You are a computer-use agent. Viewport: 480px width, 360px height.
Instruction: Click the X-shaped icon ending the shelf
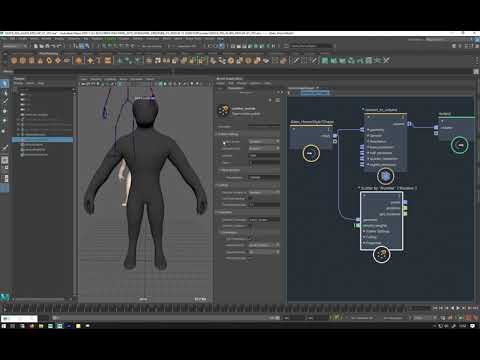[386, 60]
